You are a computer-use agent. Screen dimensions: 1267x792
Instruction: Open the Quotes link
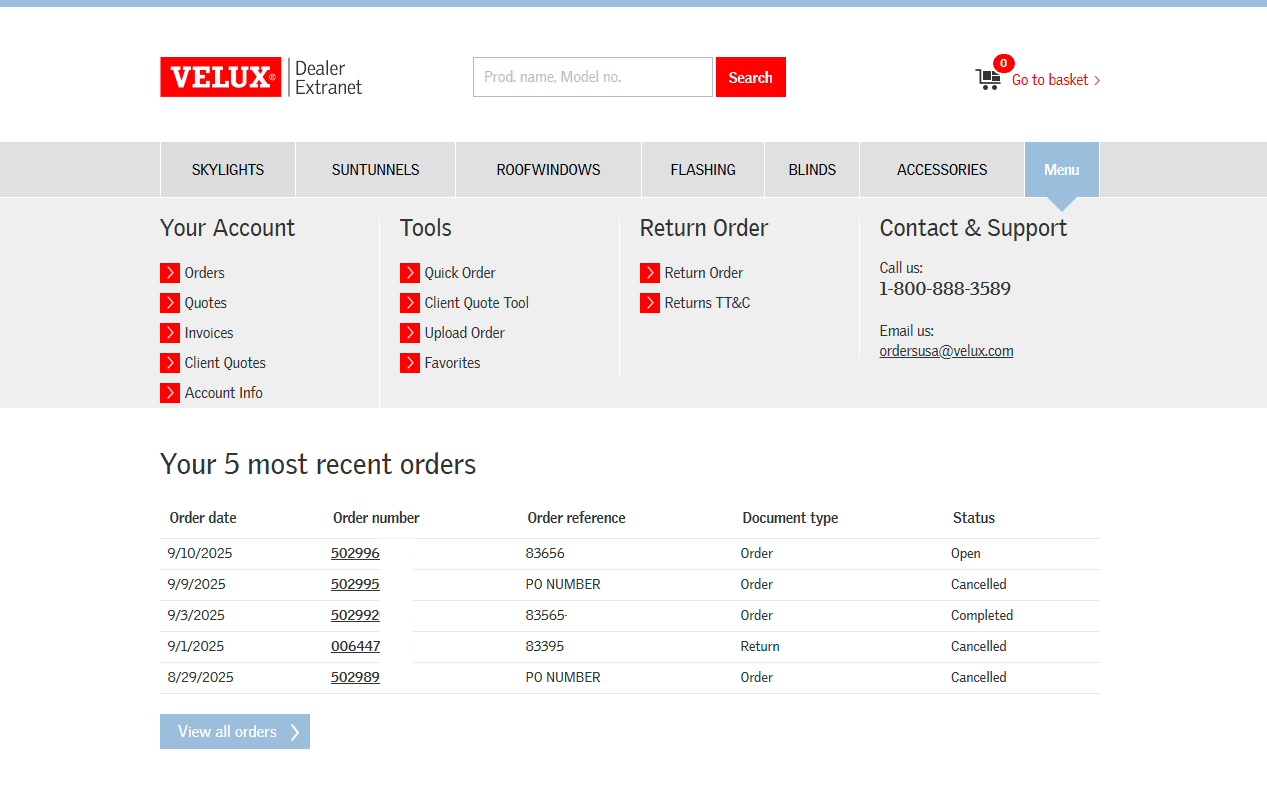tap(206, 303)
